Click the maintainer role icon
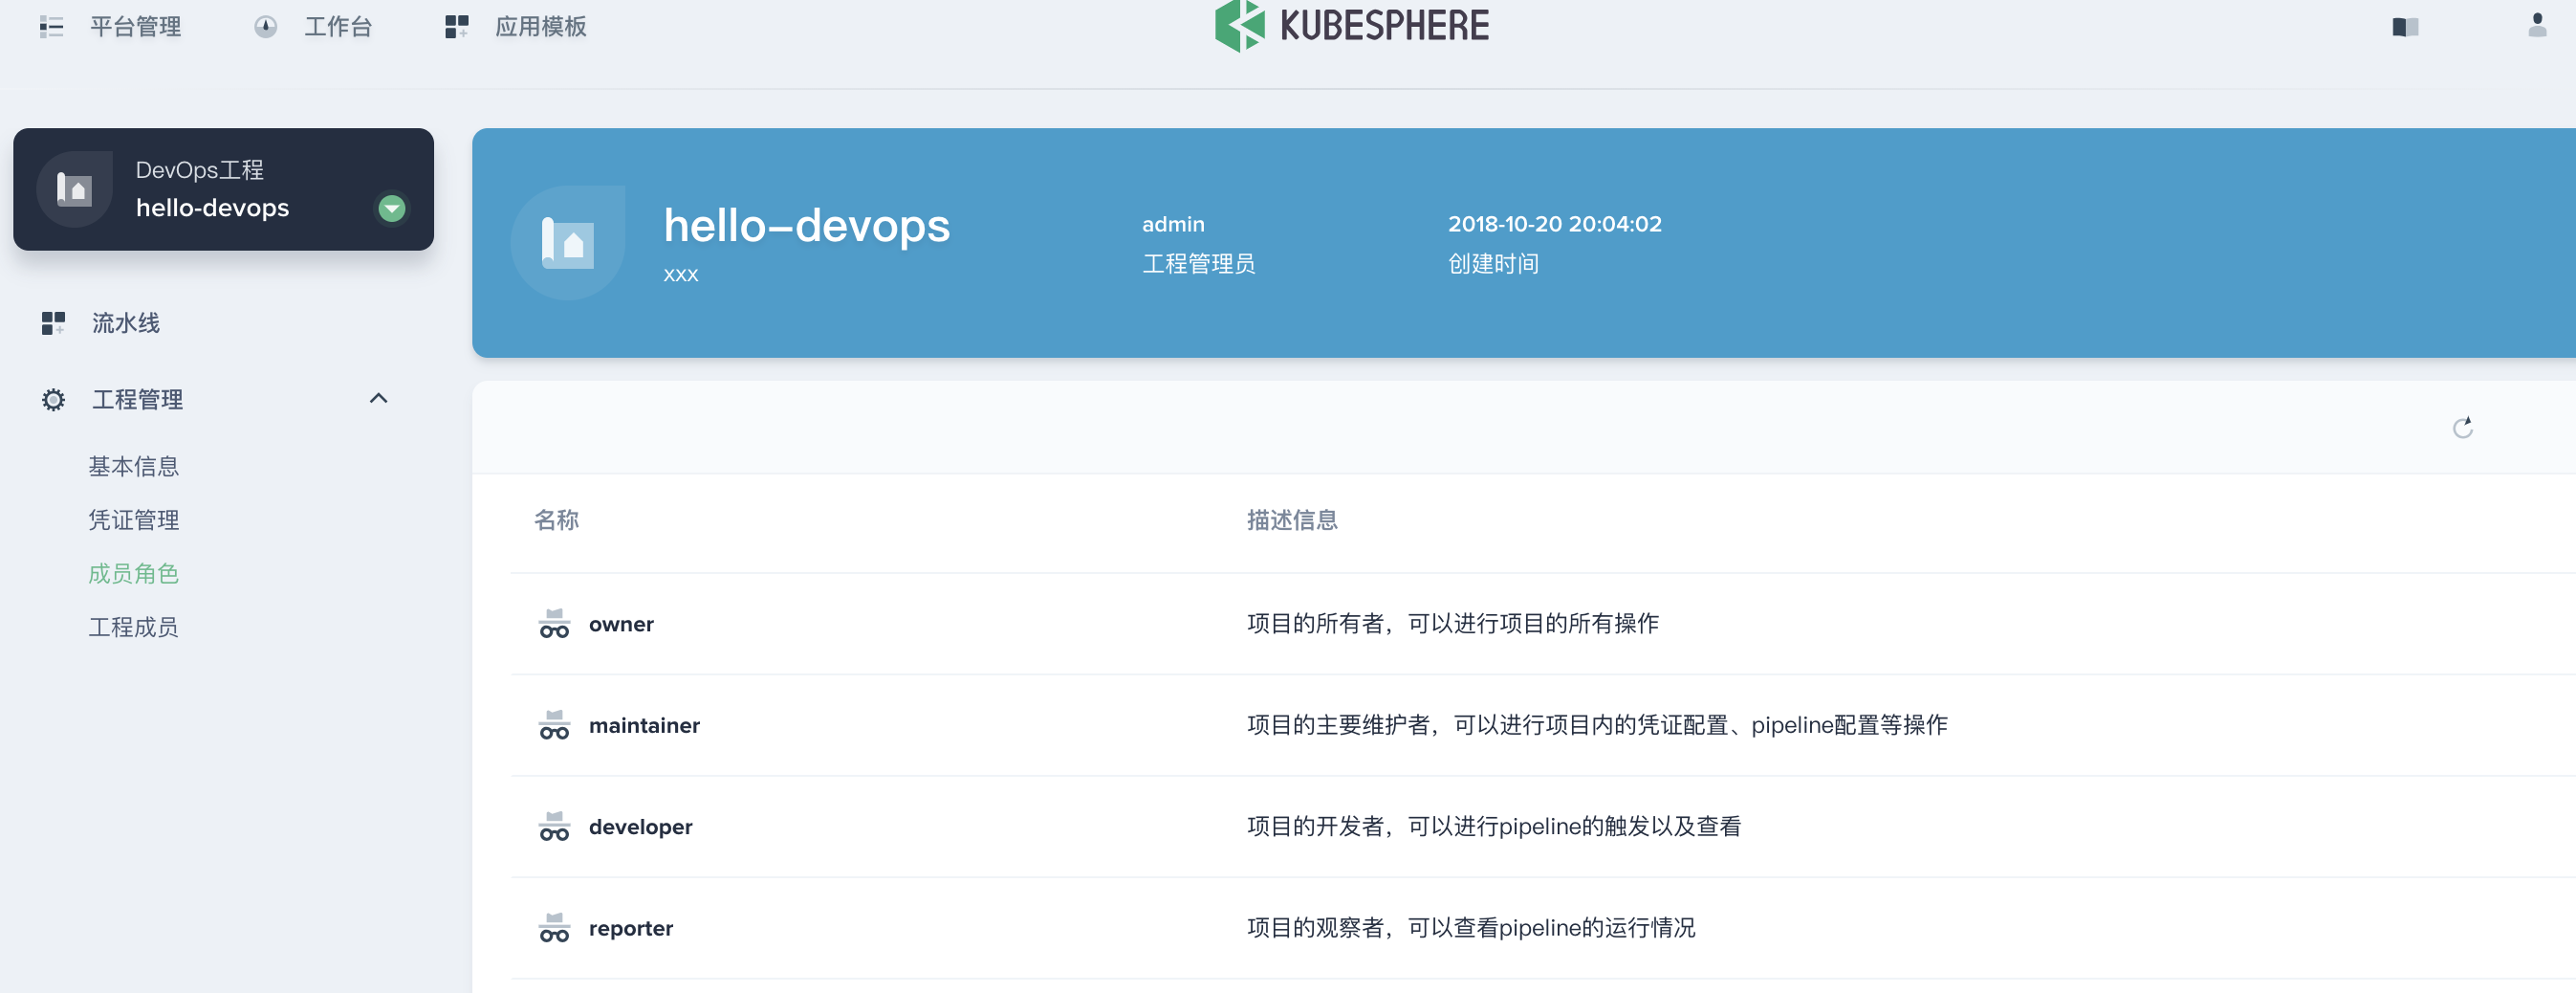 554,726
